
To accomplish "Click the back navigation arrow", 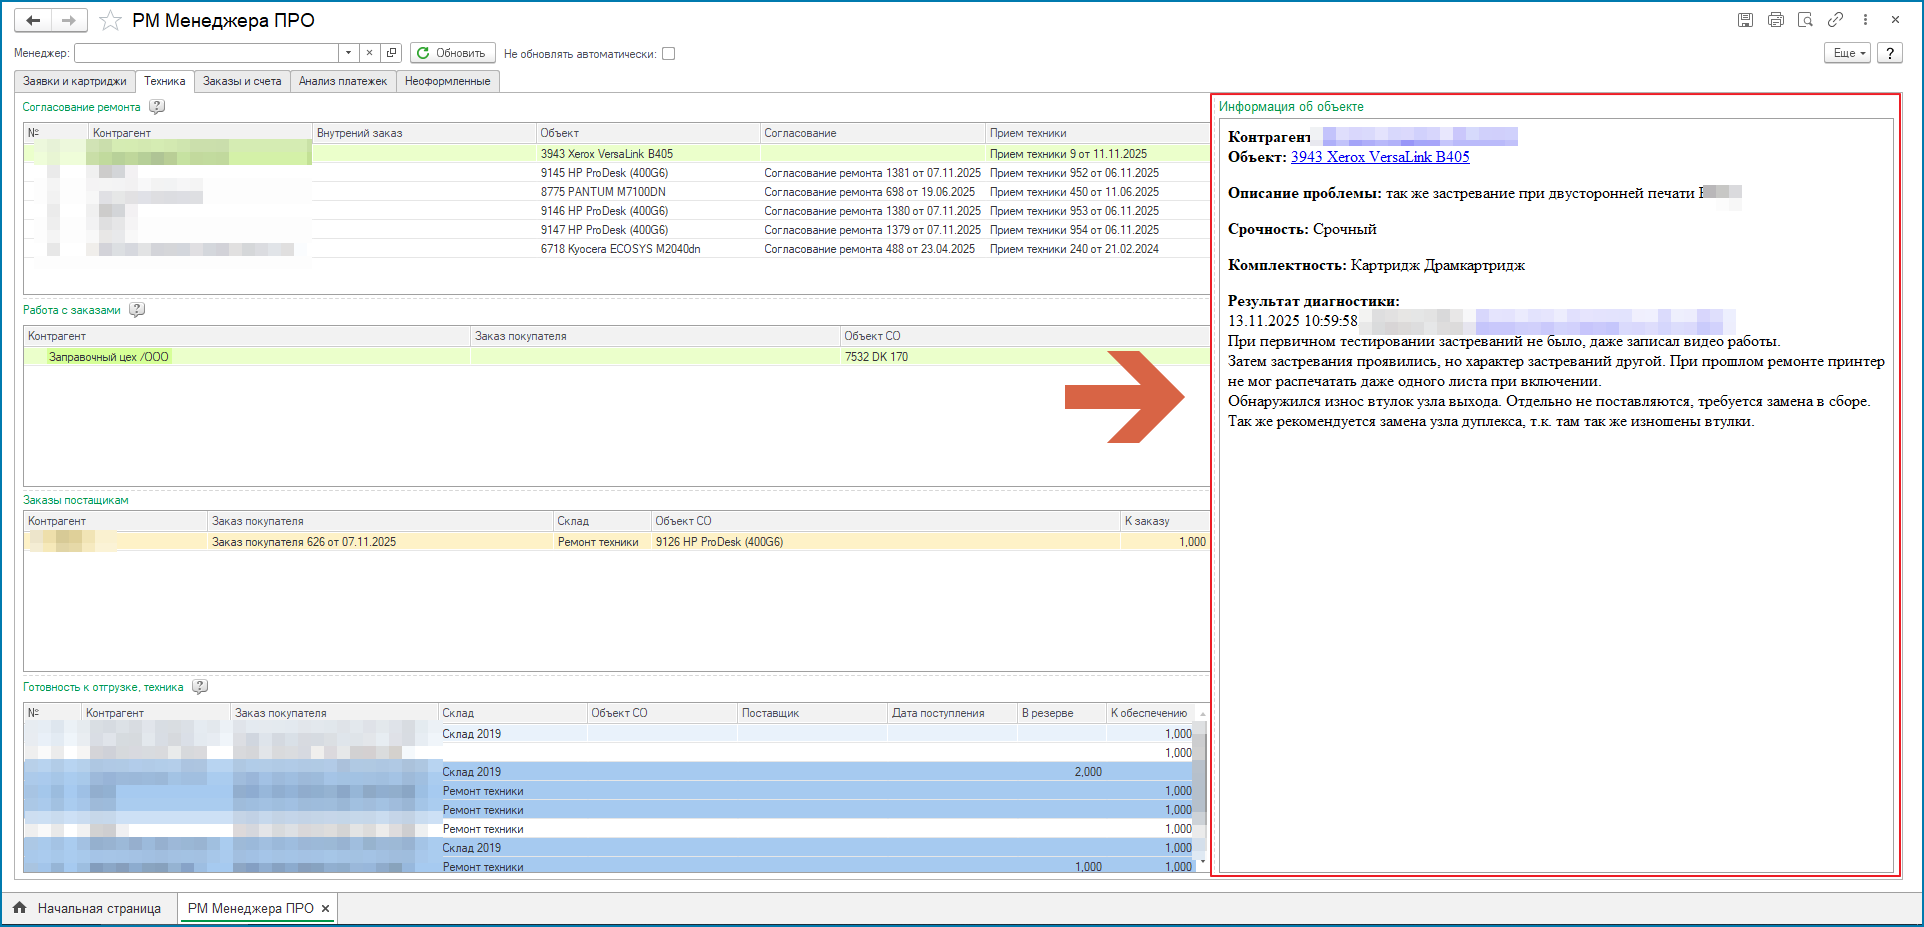I will (x=33, y=20).
